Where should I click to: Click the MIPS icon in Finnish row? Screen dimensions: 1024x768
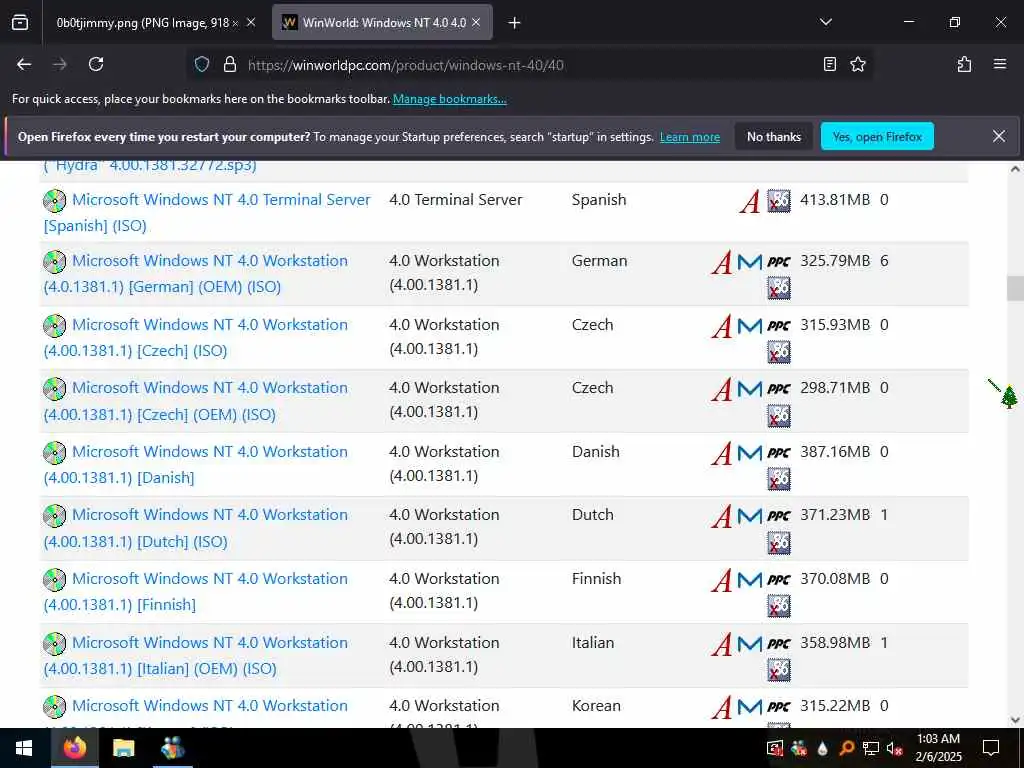click(x=750, y=579)
